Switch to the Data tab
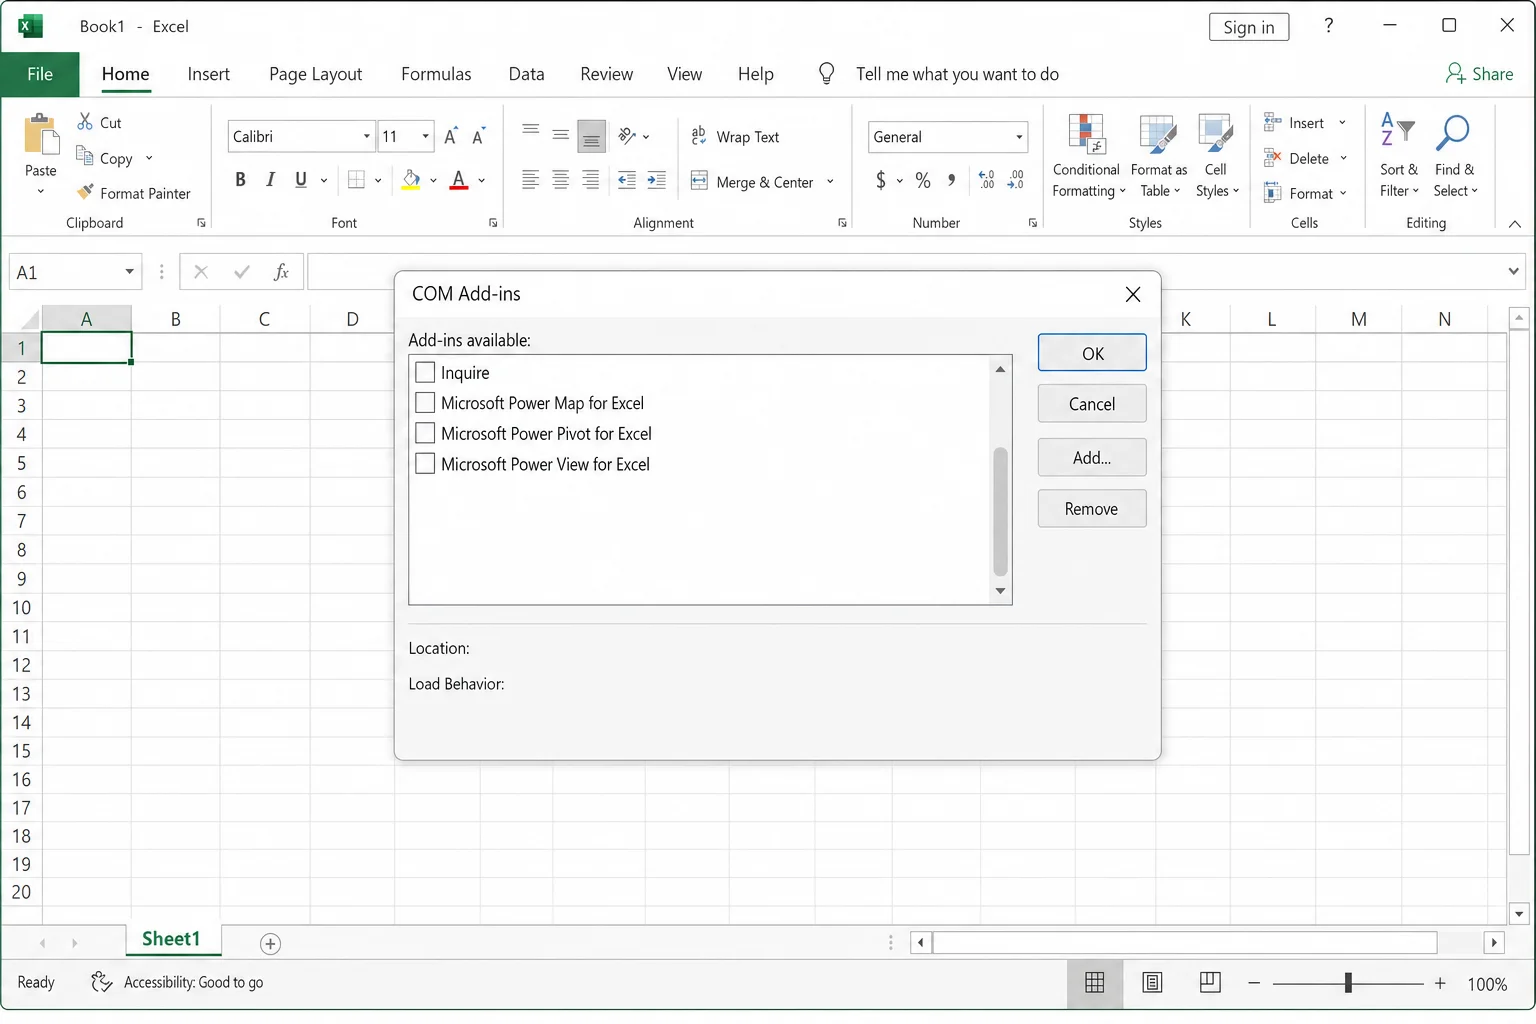Image resolution: width=1536 pixels, height=1024 pixels. tap(526, 74)
